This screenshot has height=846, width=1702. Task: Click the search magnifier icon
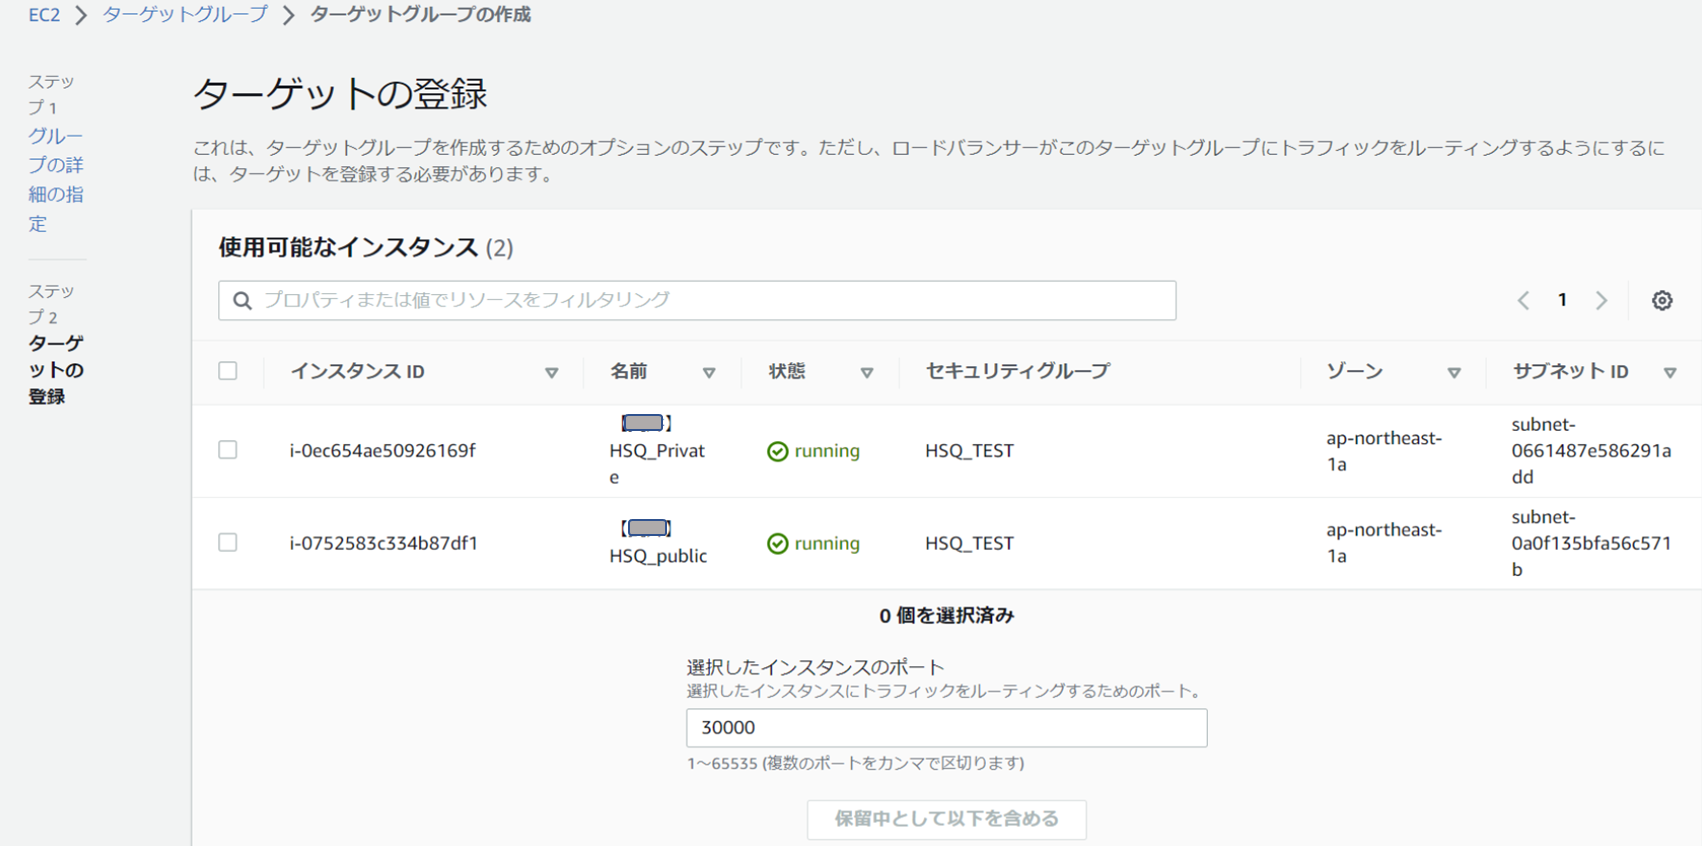click(242, 300)
